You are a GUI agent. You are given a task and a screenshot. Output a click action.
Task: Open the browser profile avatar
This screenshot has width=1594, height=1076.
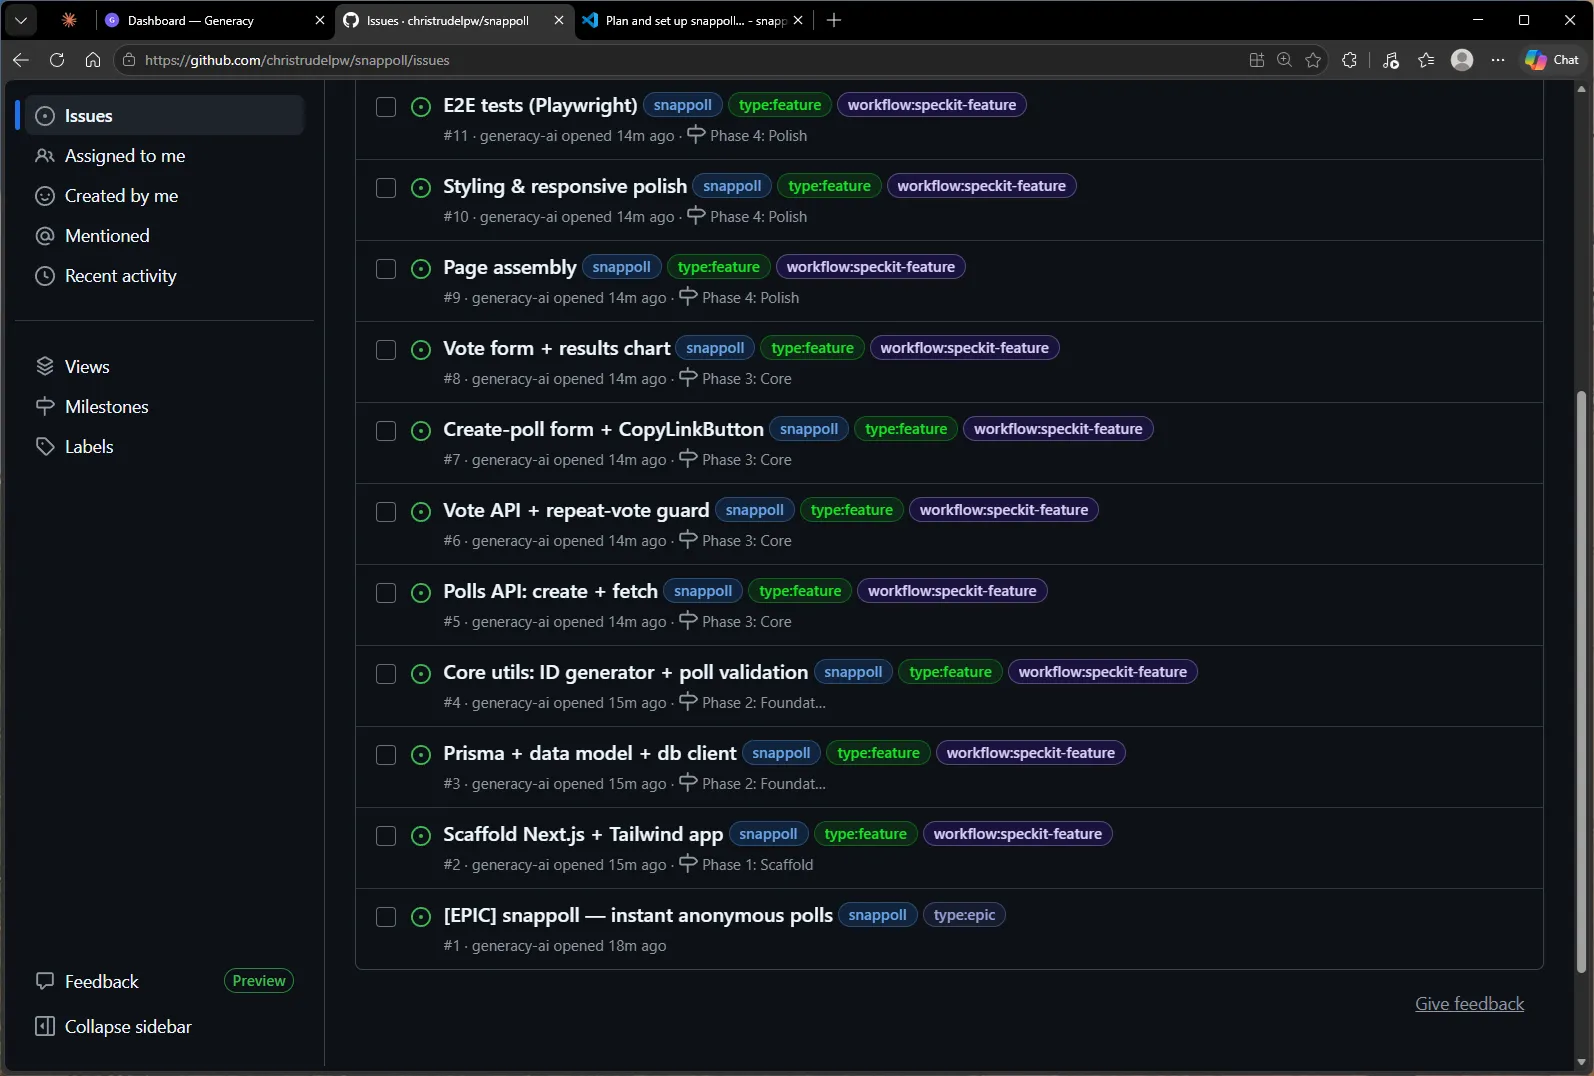coord(1462,60)
